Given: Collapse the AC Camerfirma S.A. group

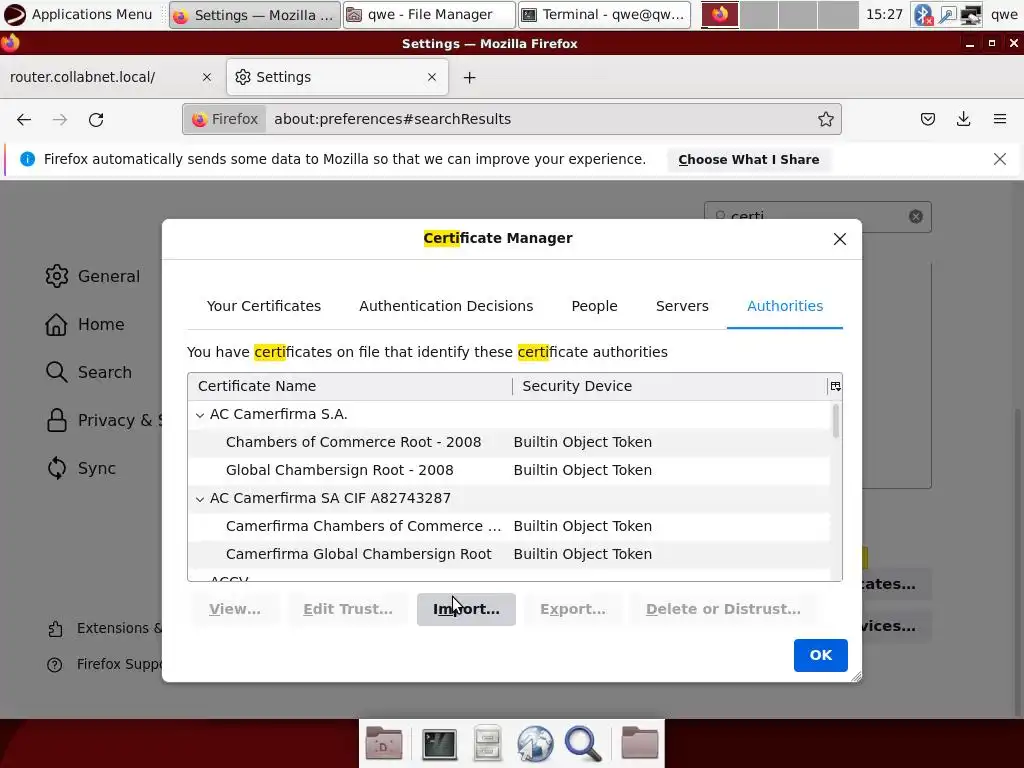Looking at the screenshot, I should (200, 415).
